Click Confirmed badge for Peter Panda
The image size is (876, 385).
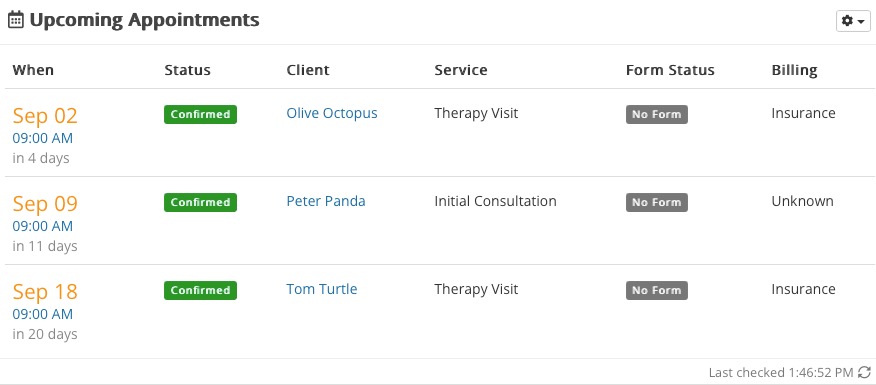pyautogui.click(x=201, y=202)
